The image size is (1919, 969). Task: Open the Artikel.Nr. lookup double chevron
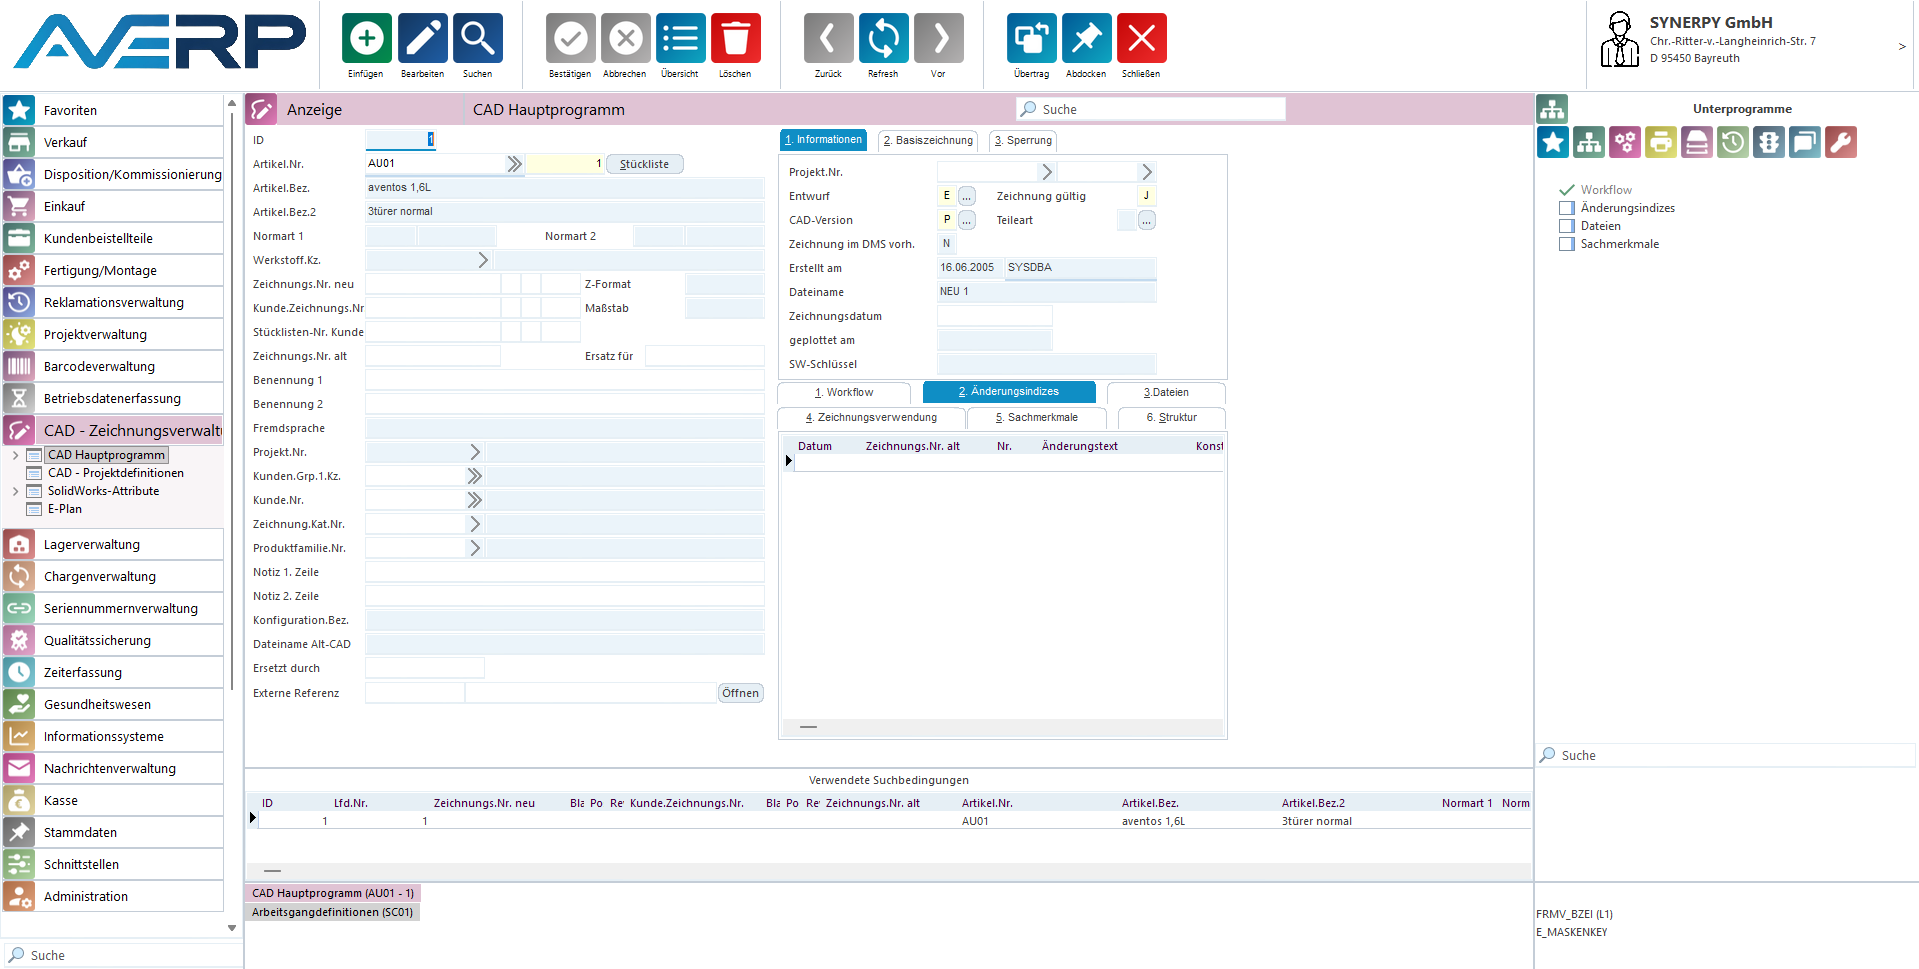coord(514,164)
